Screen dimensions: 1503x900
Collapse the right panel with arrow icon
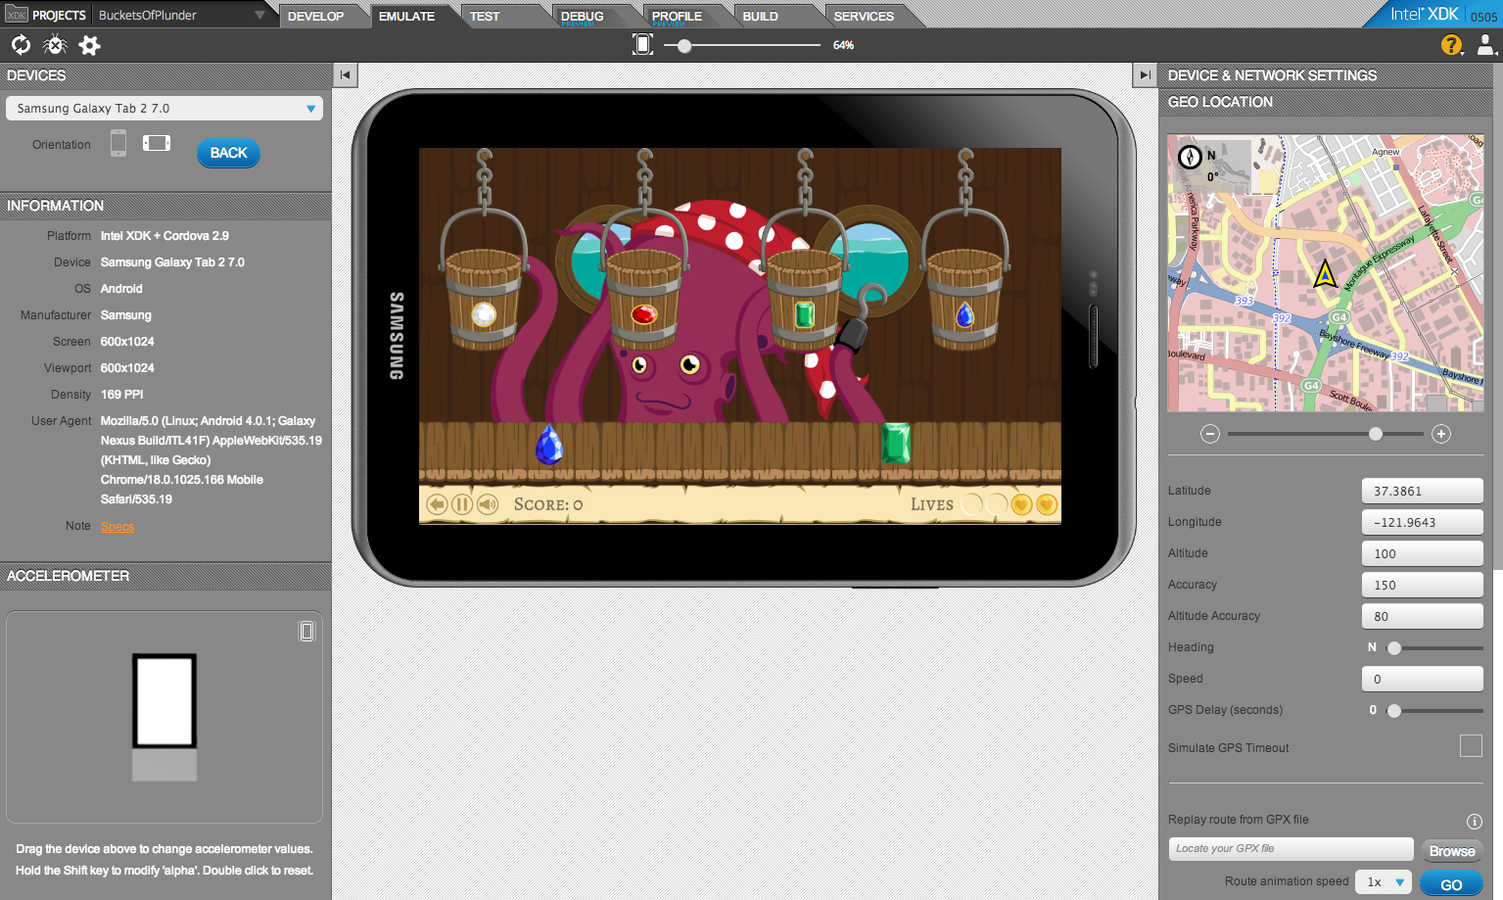pos(1145,75)
